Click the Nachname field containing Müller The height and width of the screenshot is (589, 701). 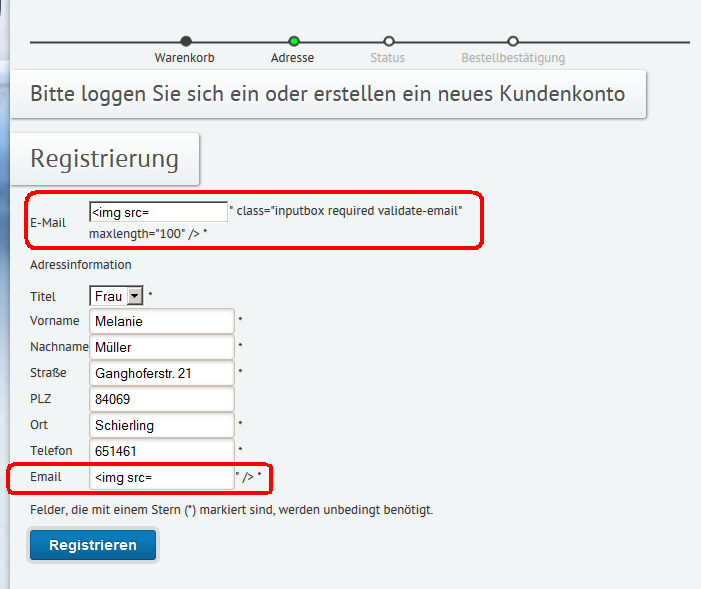[162, 347]
